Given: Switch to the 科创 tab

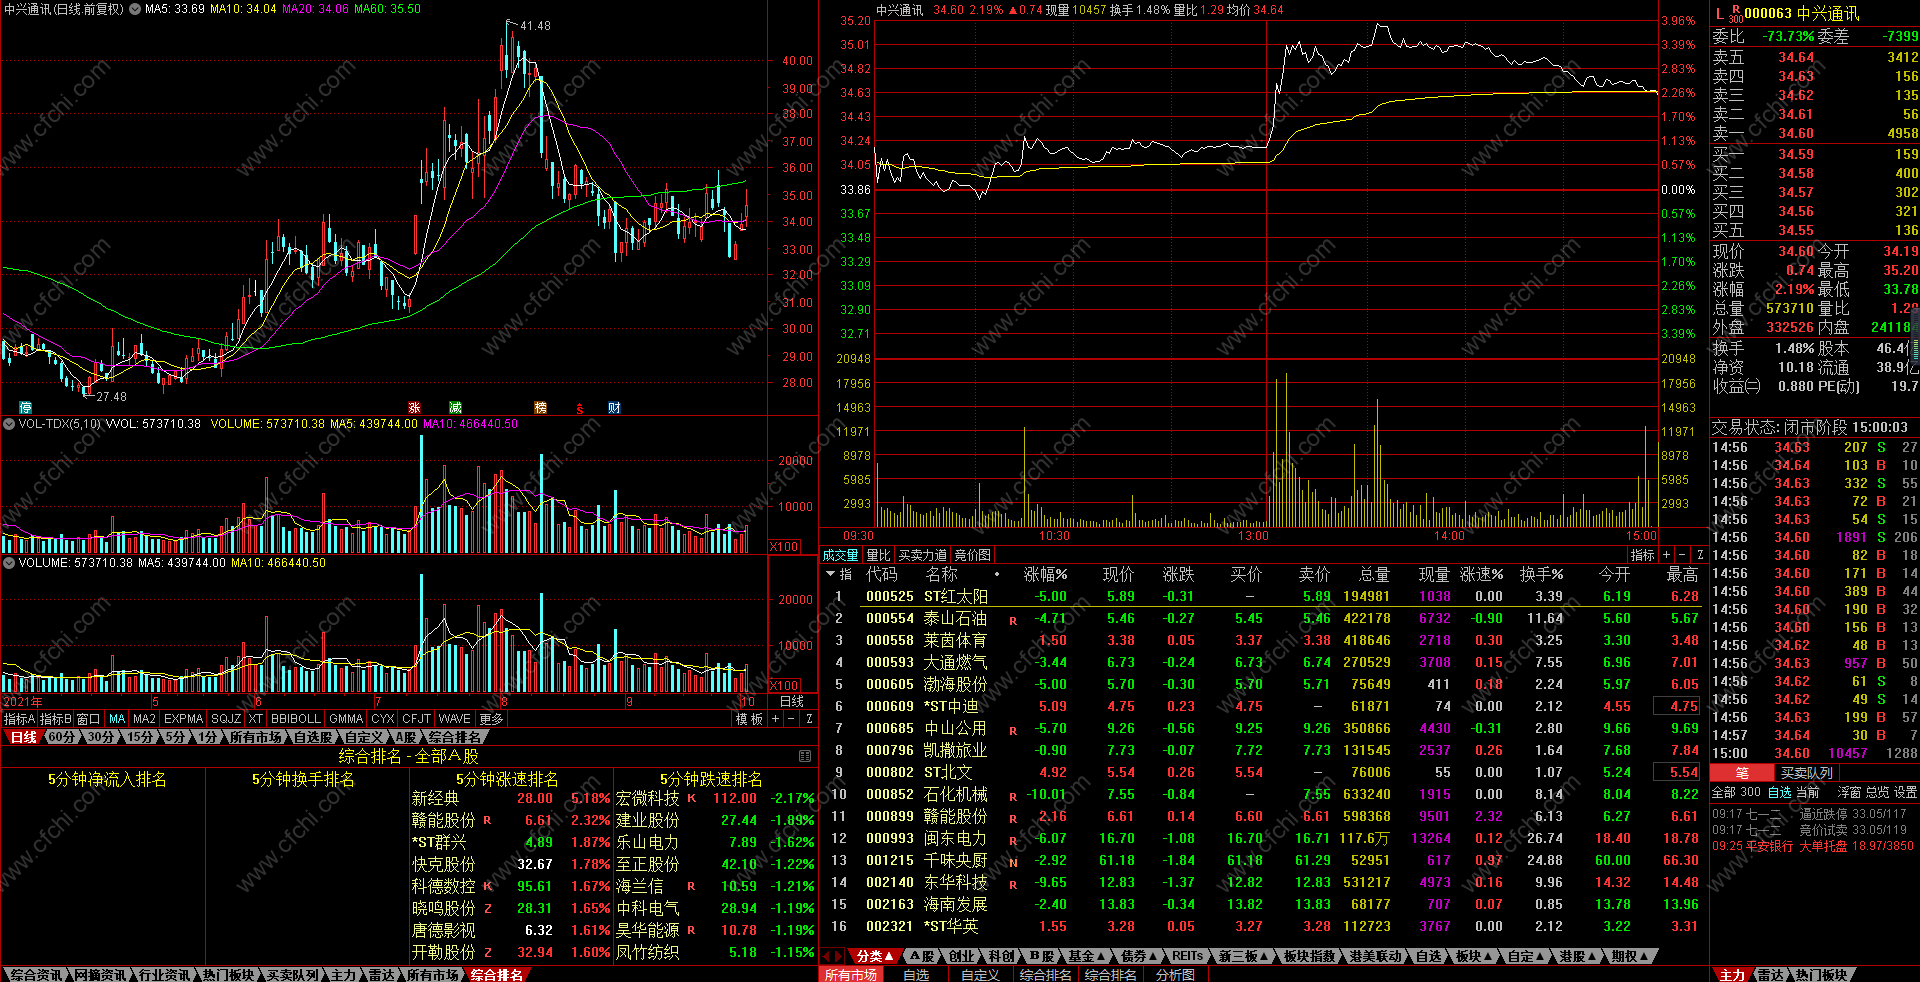Looking at the screenshot, I should tap(1001, 956).
